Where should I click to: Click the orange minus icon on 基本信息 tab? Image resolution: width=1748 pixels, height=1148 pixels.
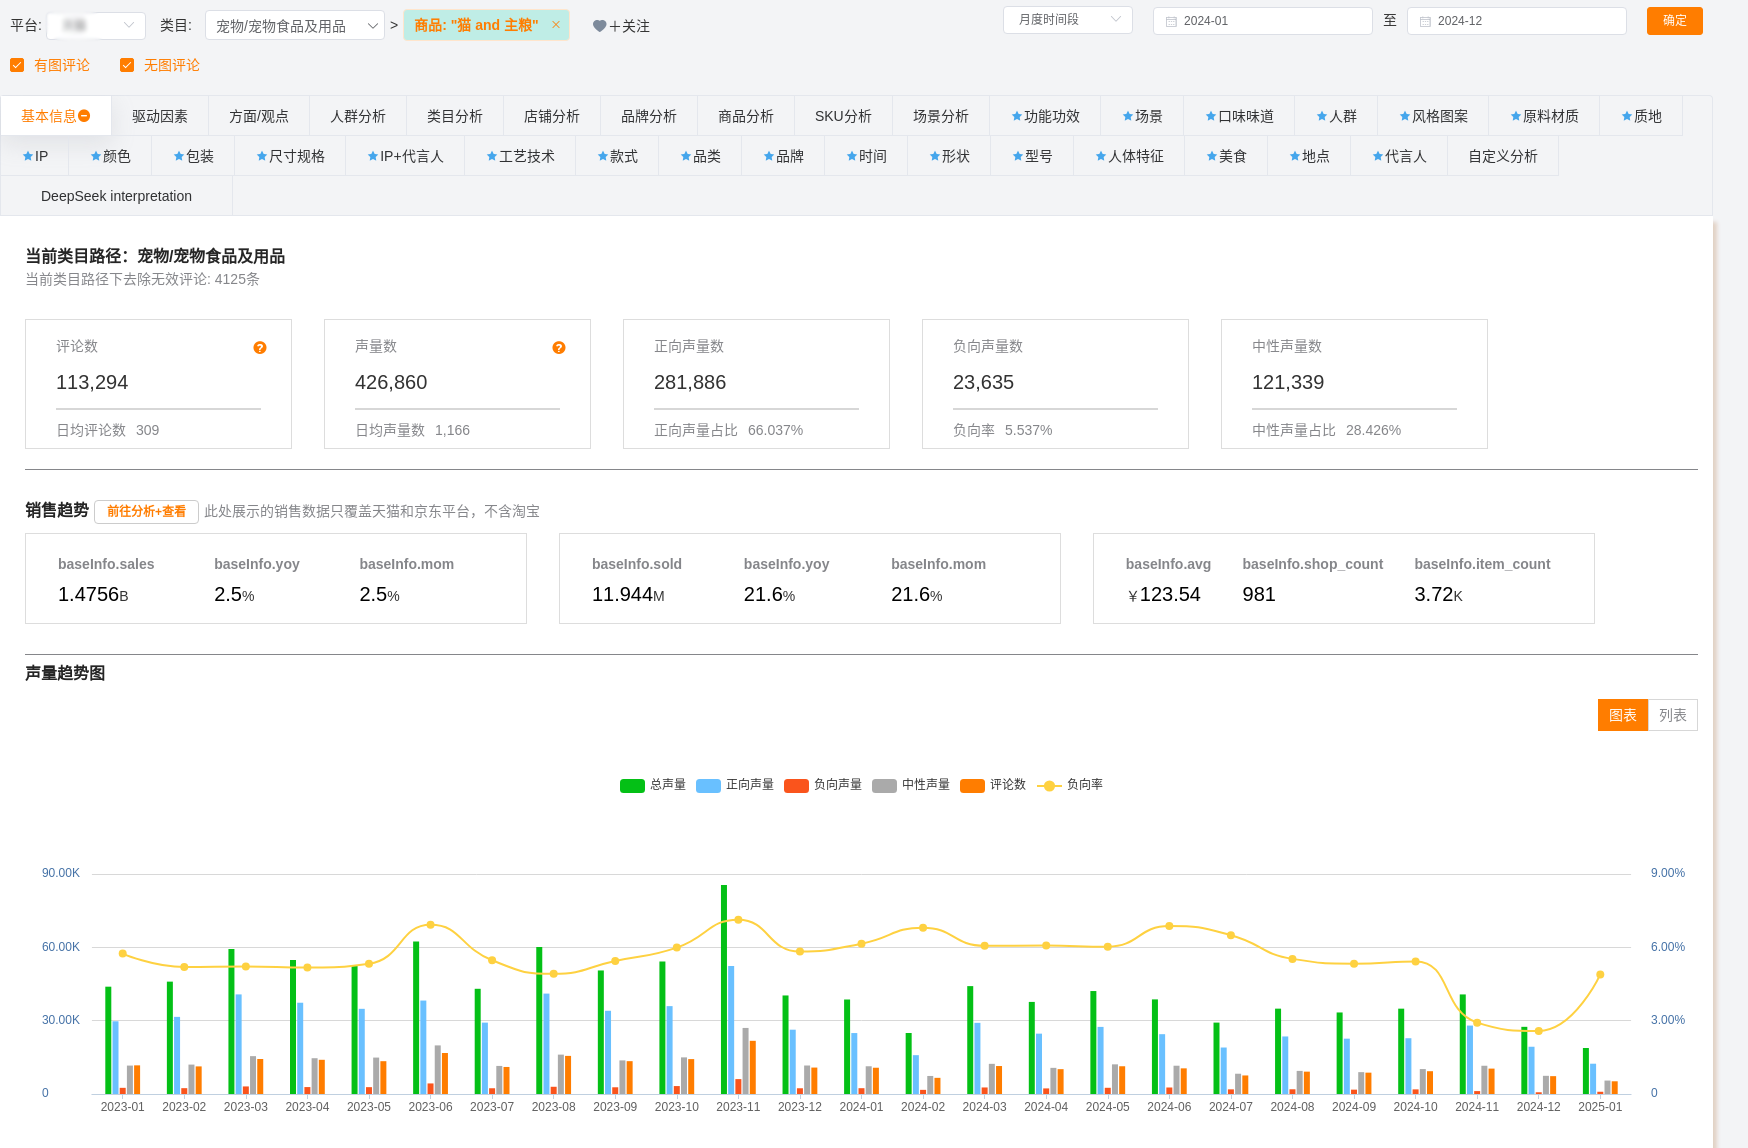(x=85, y=116)
